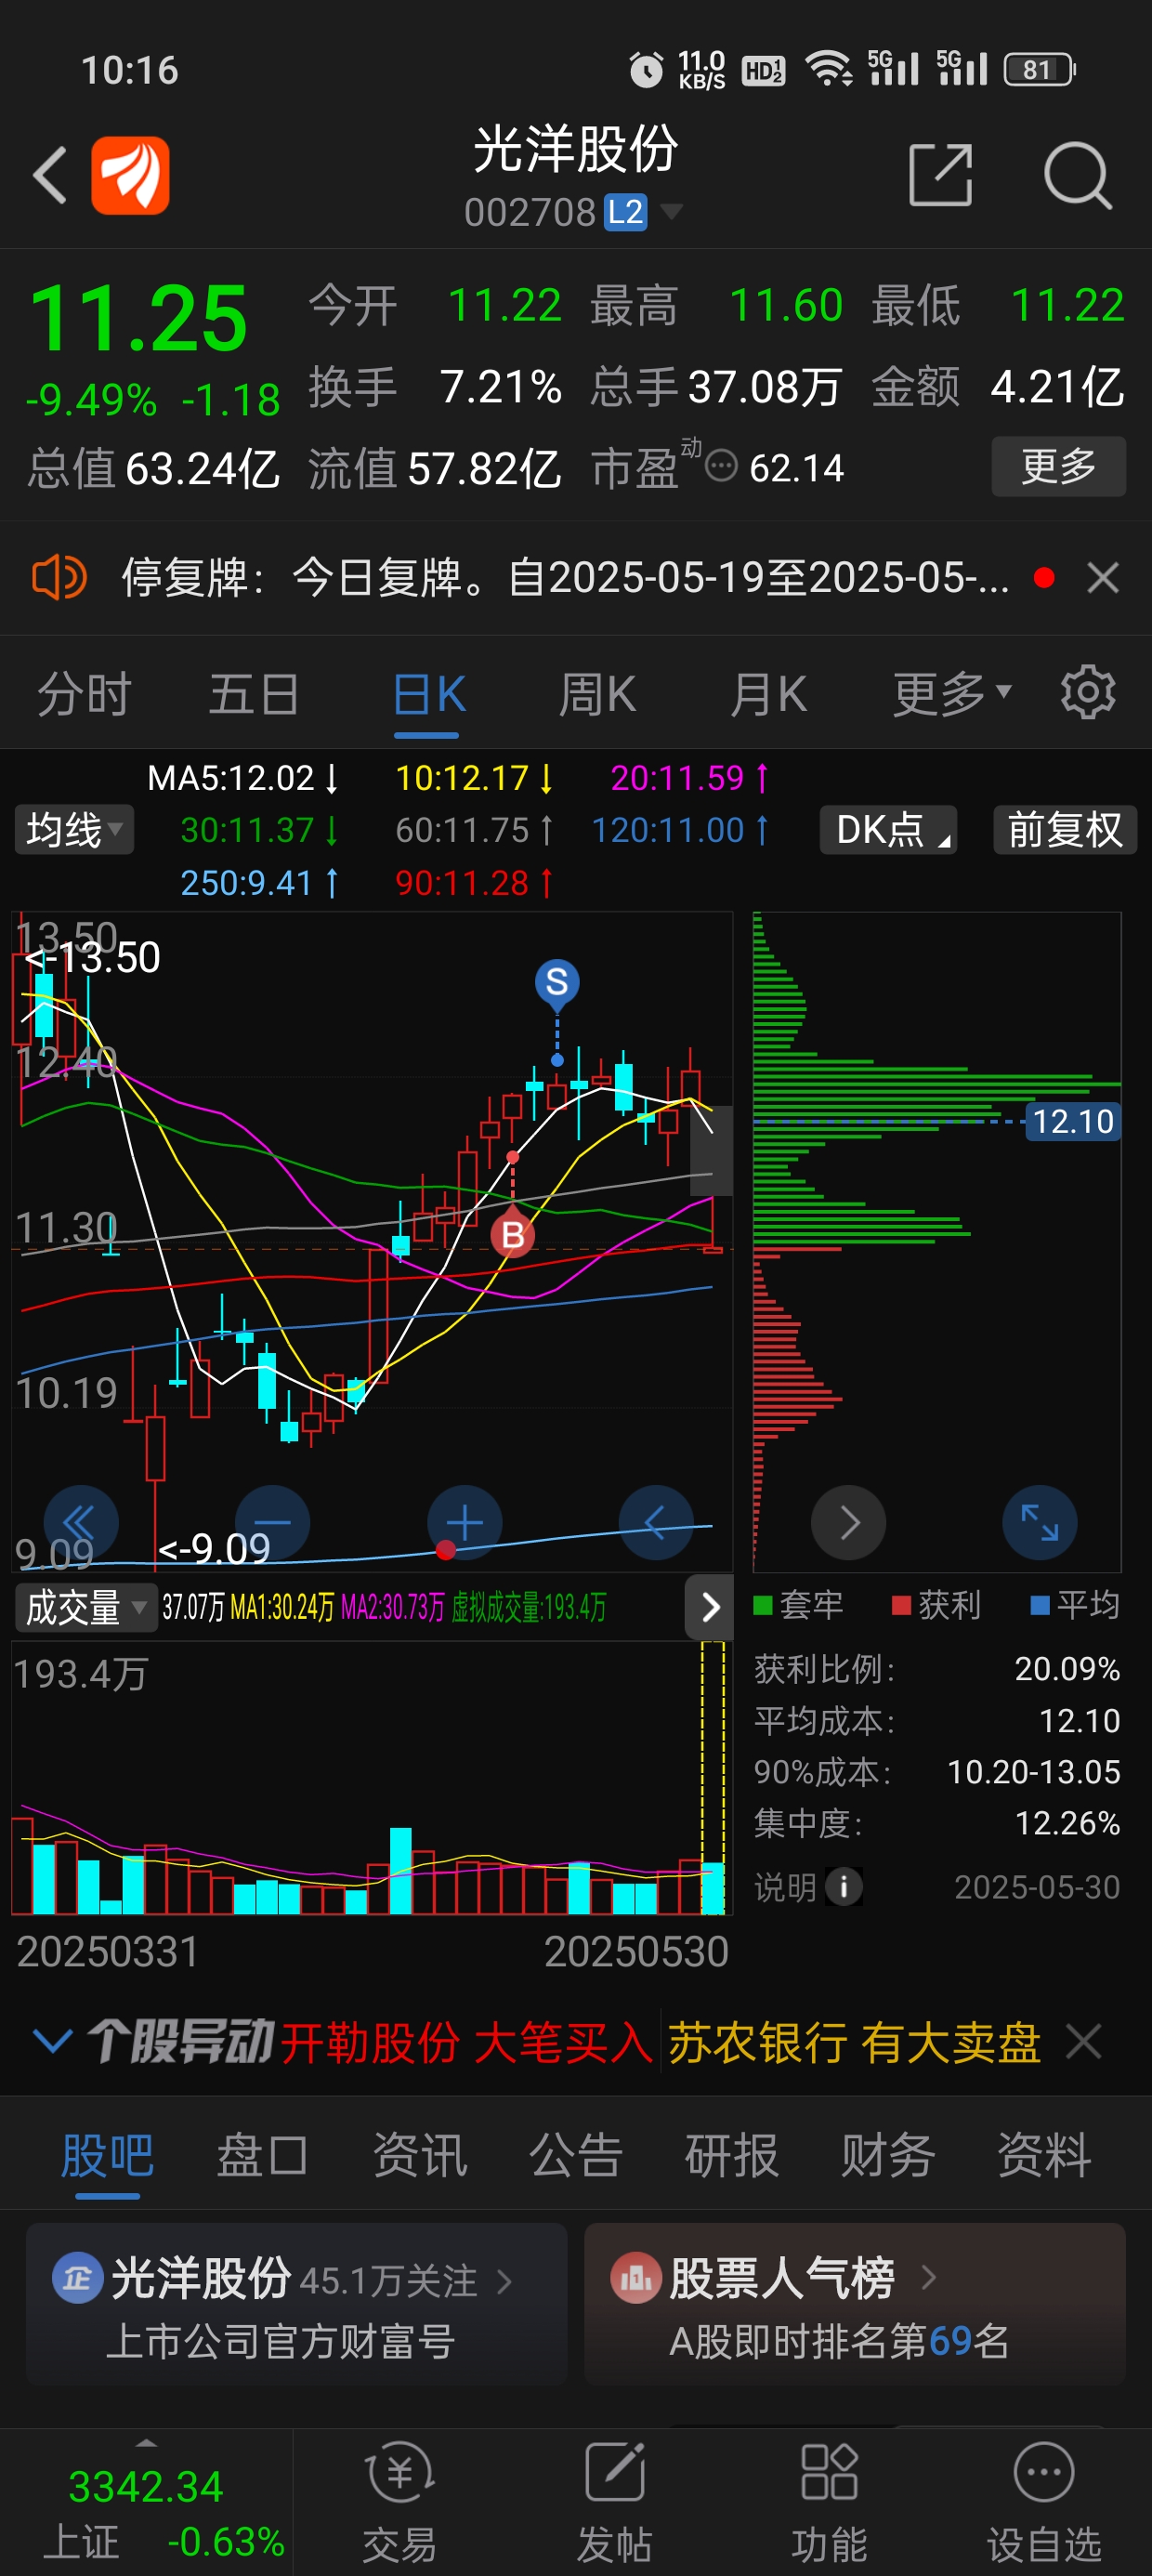Tap the red B buy marker
The height and width of the screenshot is (2576, 1152).
click(512, 1233)
